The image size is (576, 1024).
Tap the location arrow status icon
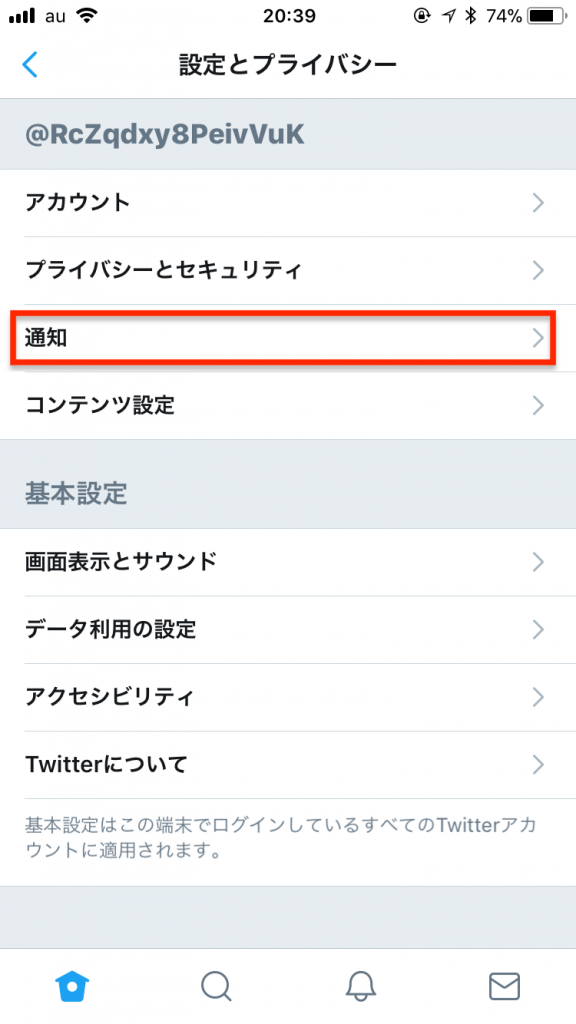449,16
